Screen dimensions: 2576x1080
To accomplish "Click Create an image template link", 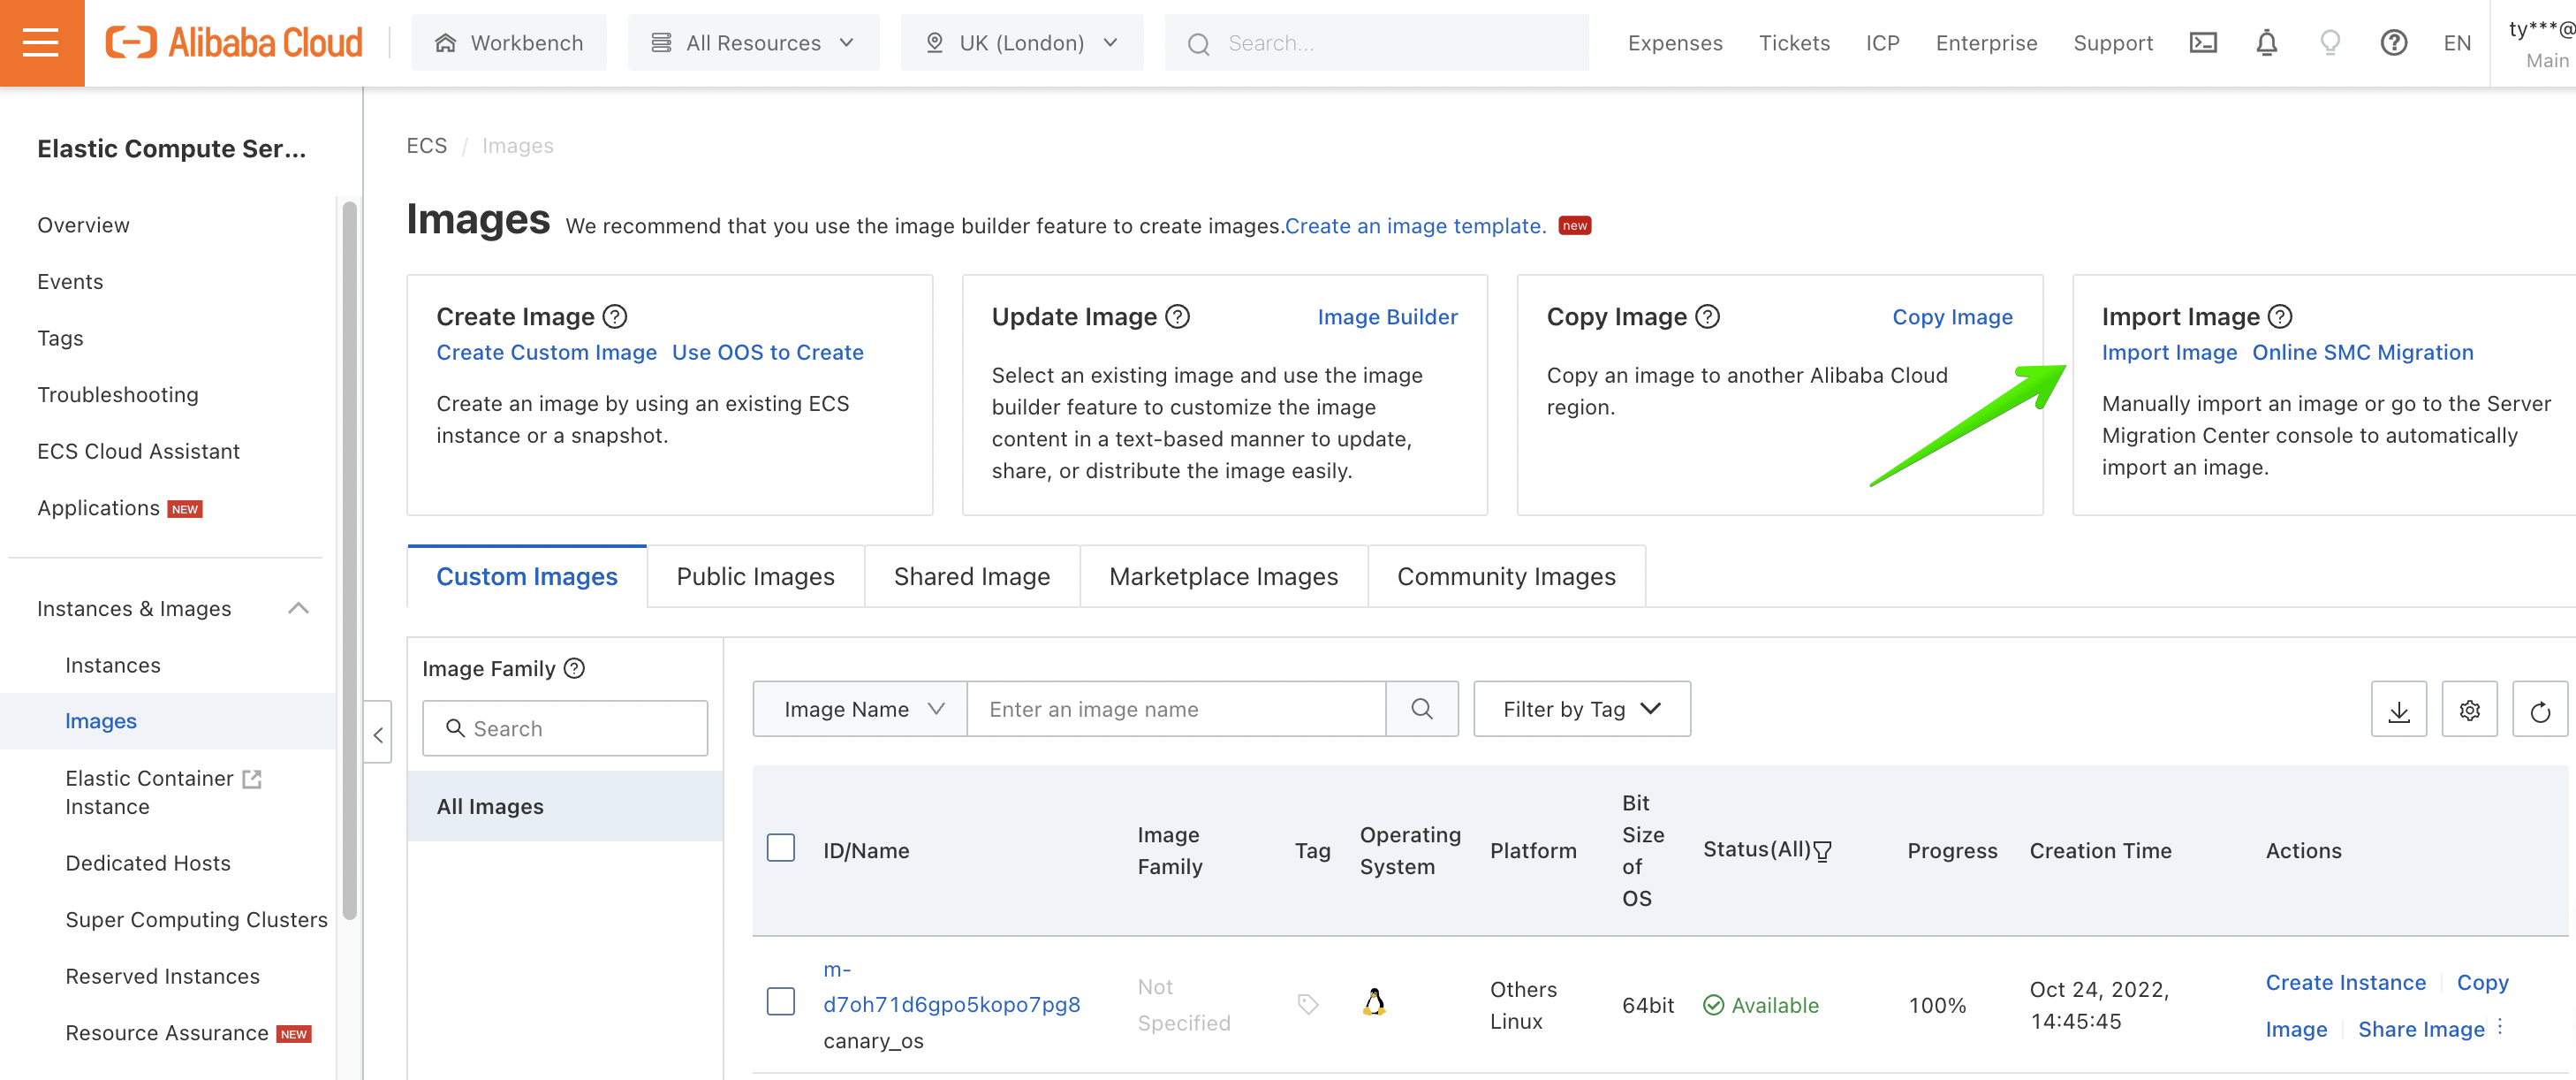I will coord(1414,226).
